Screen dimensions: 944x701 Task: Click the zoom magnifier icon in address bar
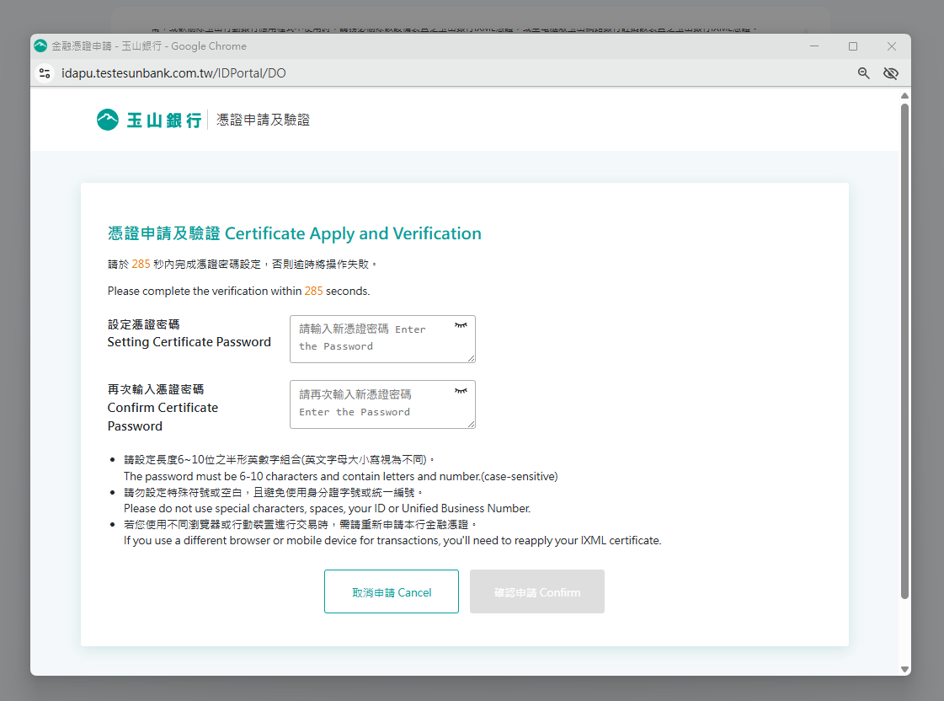pos(863,73)
